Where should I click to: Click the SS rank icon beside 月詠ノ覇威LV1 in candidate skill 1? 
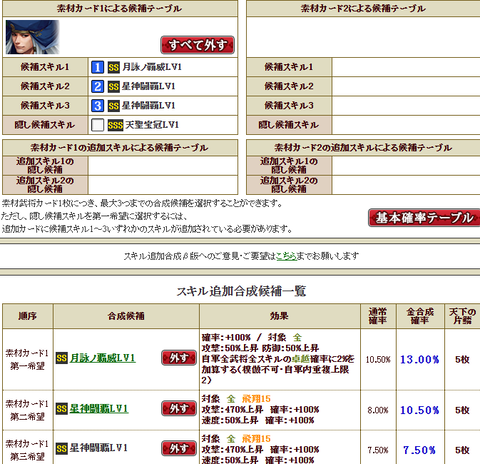click(x=114, y=68)
